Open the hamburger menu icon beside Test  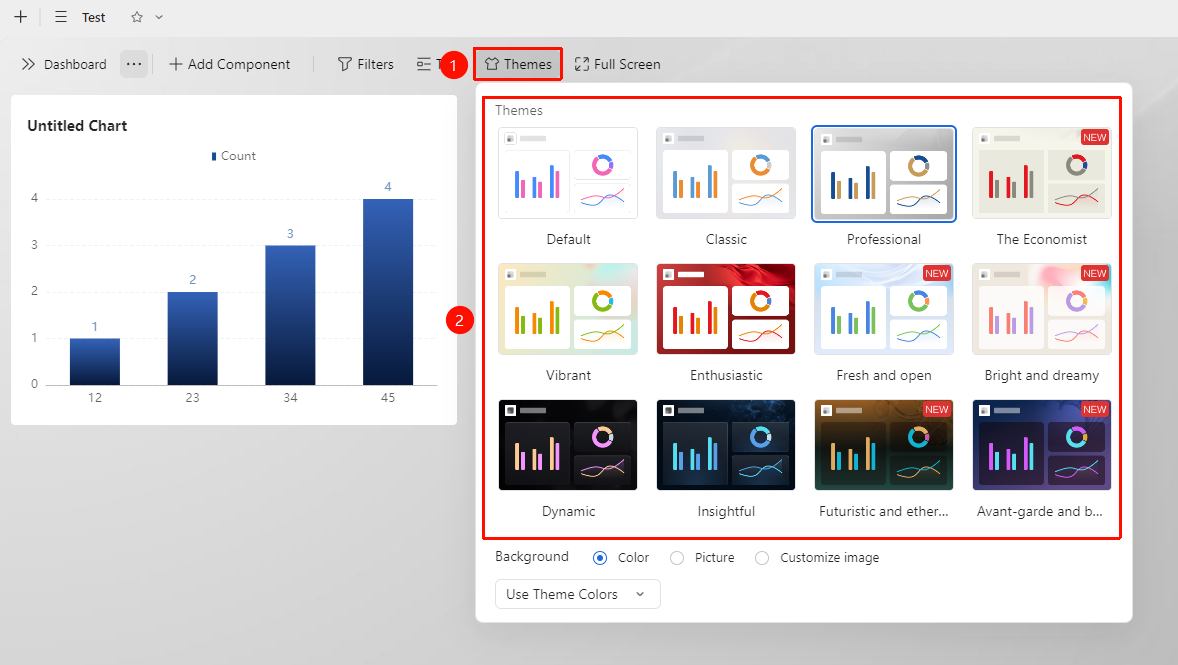coord(61,17)
